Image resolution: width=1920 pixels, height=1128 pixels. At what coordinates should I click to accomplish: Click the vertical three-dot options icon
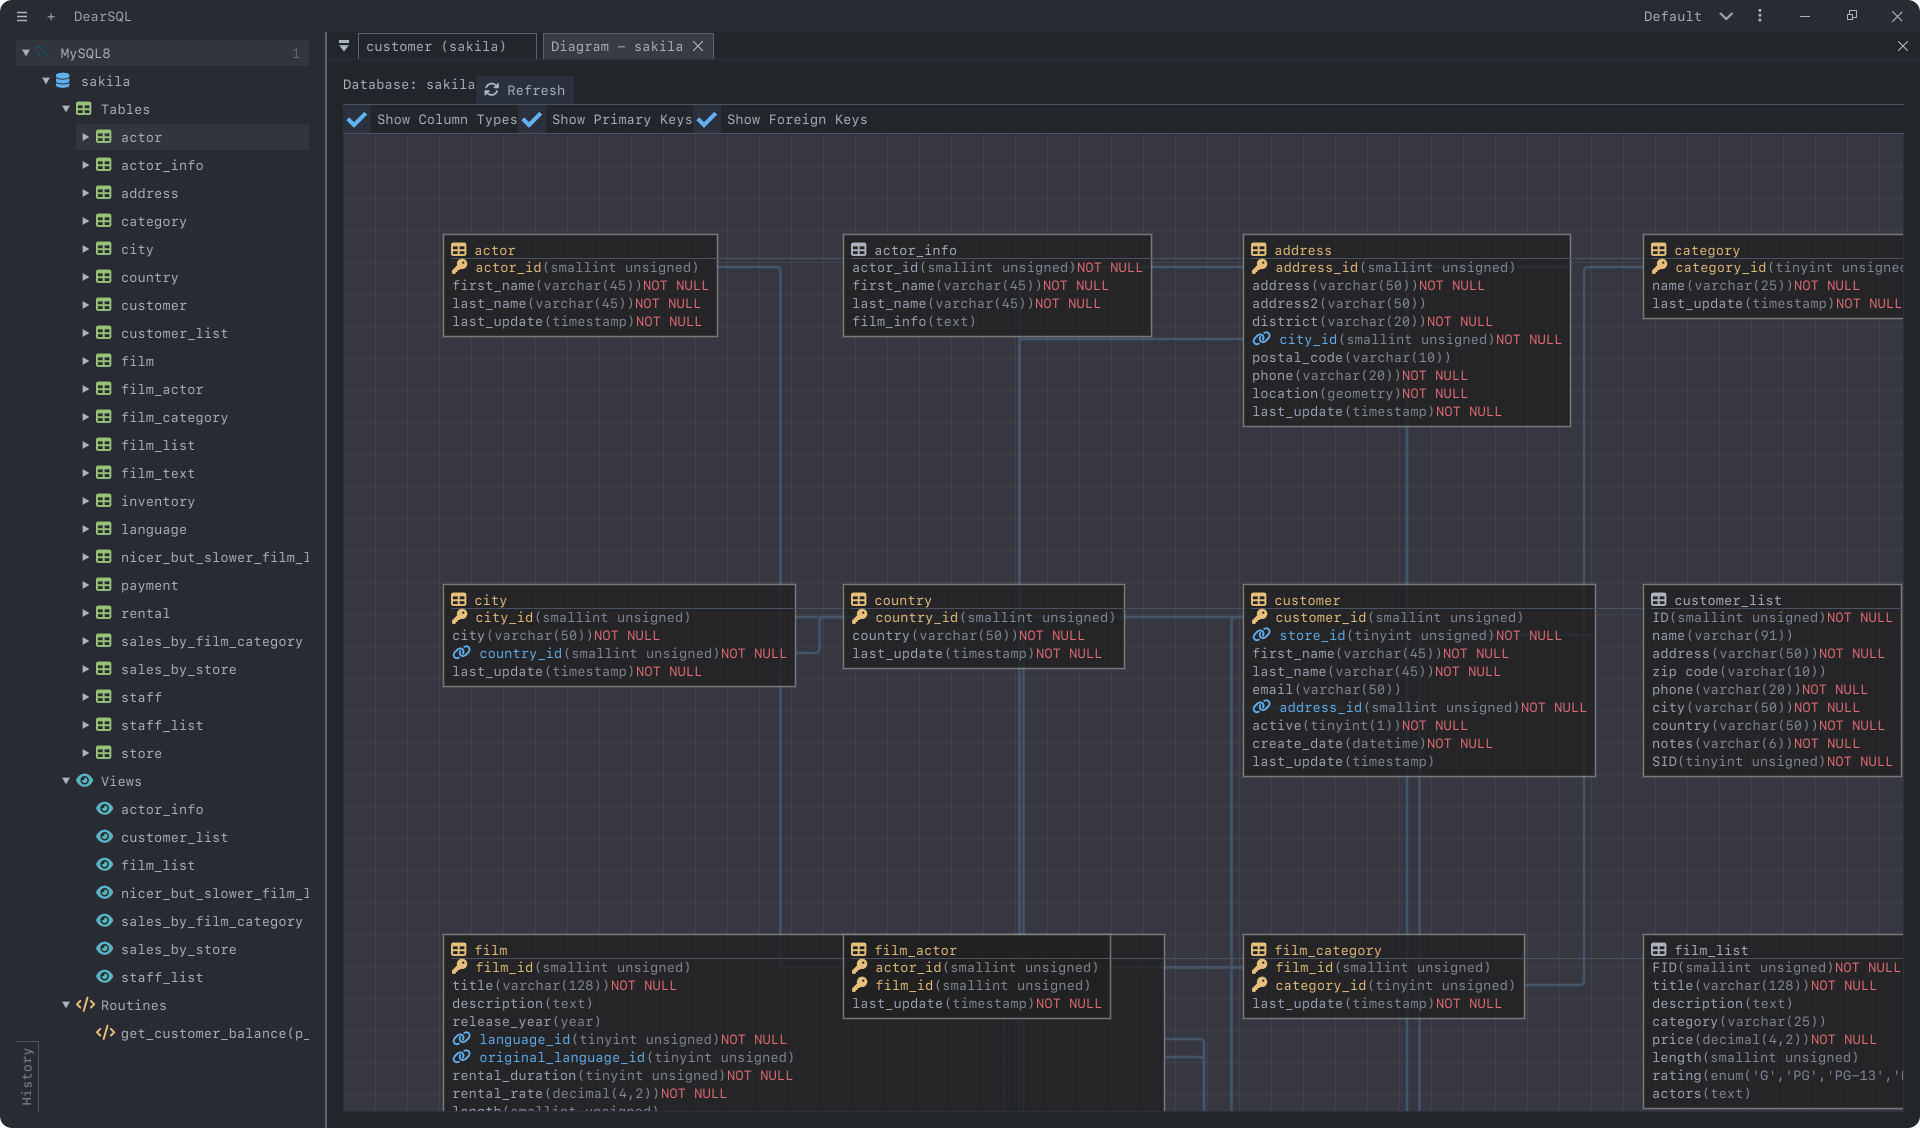coord(1760,16)
